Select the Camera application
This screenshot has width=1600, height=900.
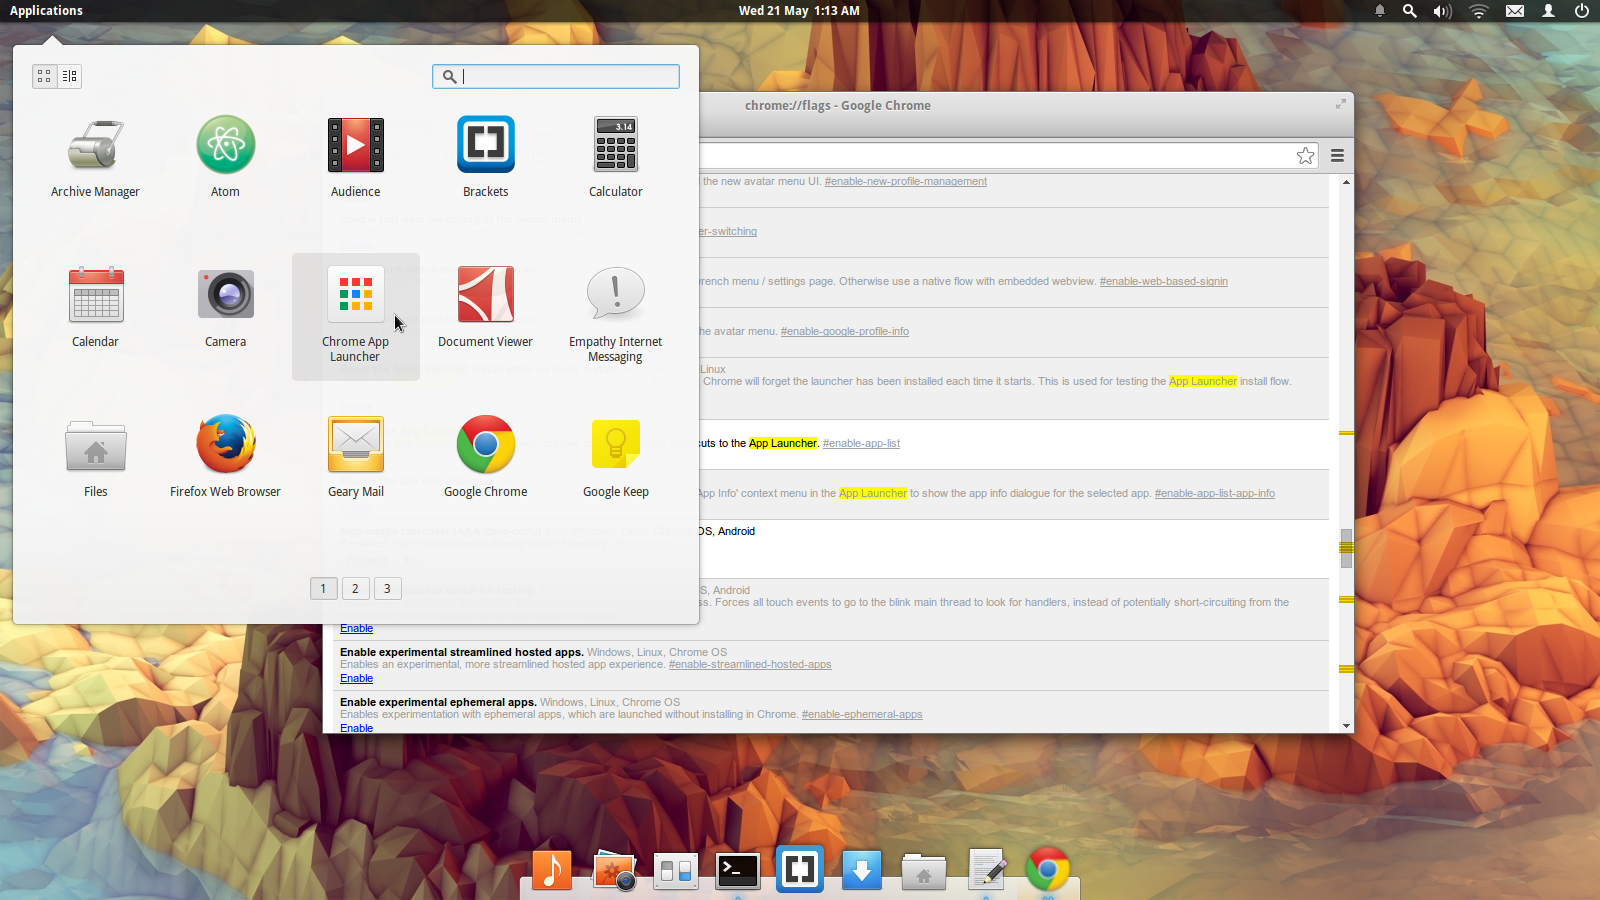[225, 294]
